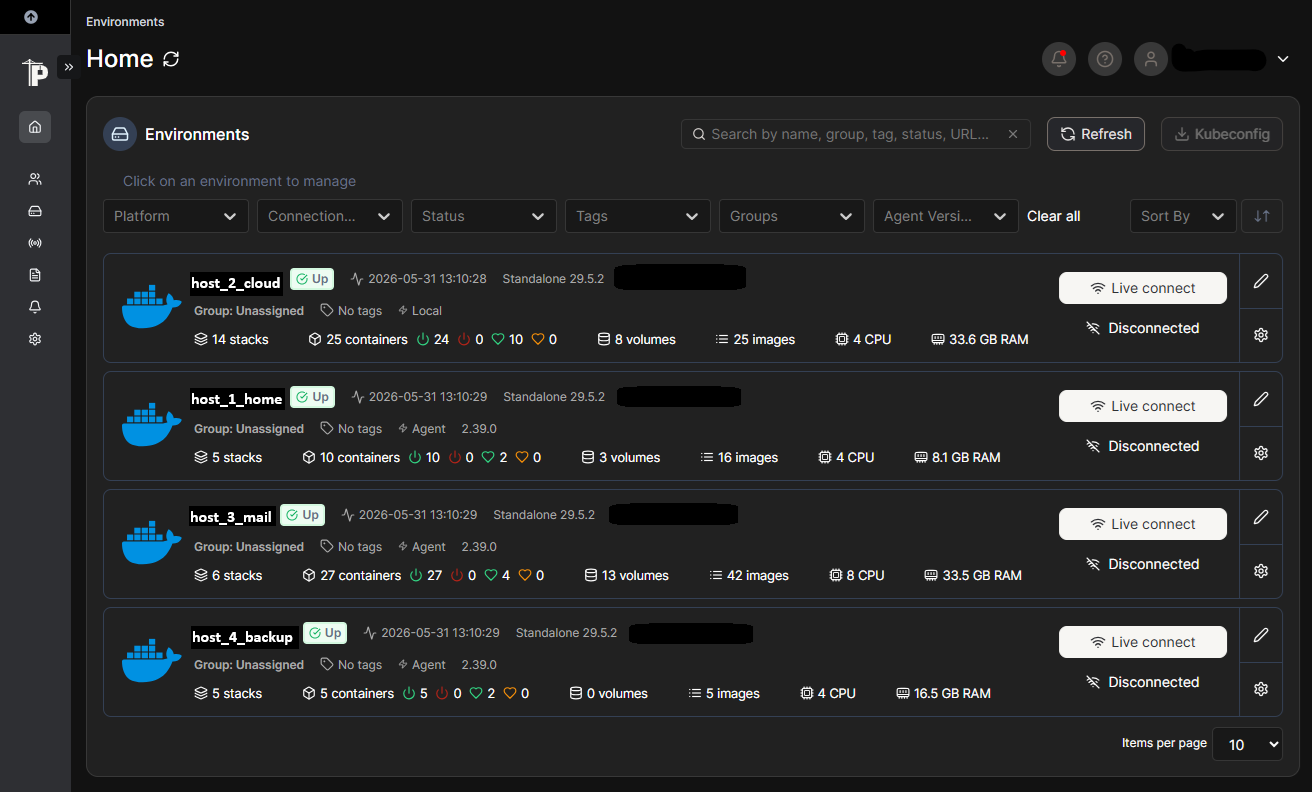Open the Users sidebar icon

tap(35, 179)
